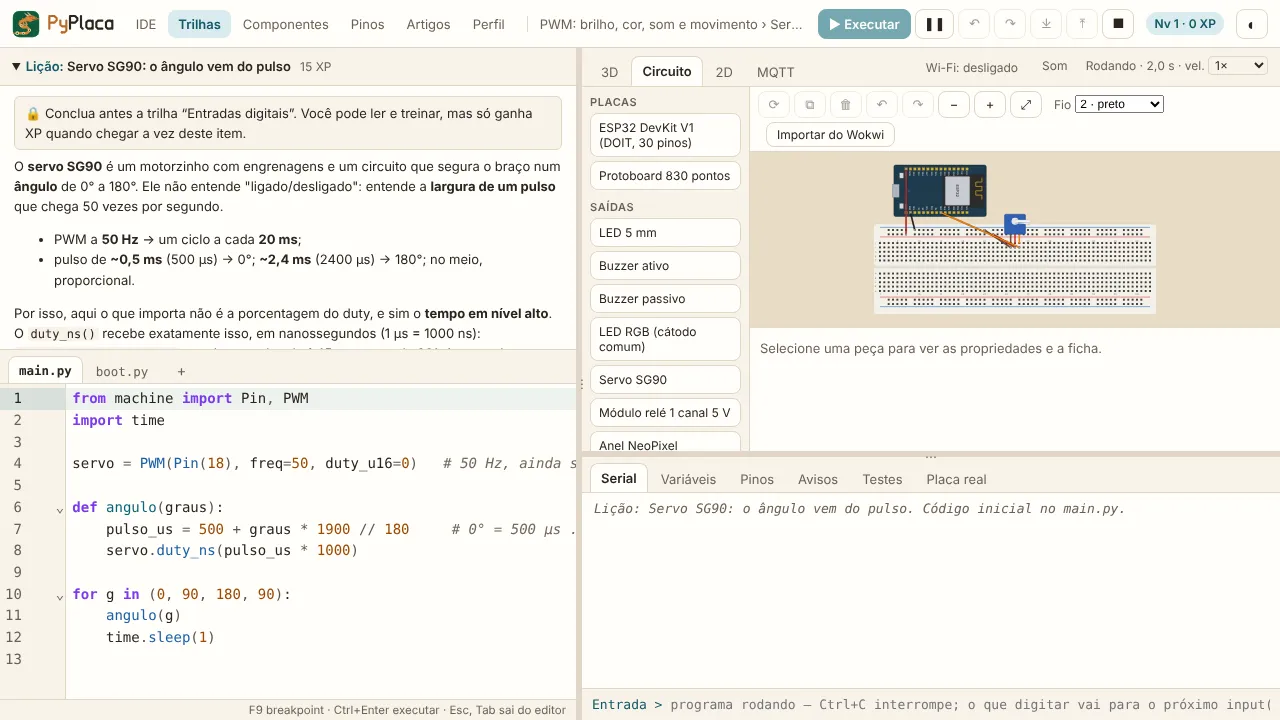Duplicate the selected circuit part

click(x=810, y=104)
